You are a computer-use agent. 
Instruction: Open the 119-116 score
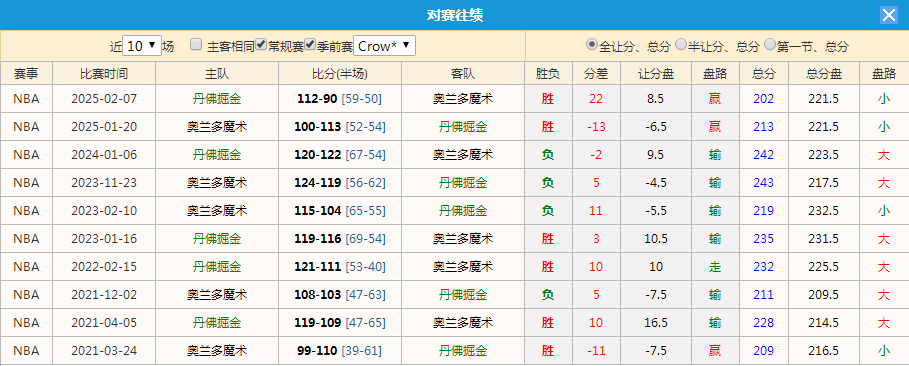(x=318, y=238)
